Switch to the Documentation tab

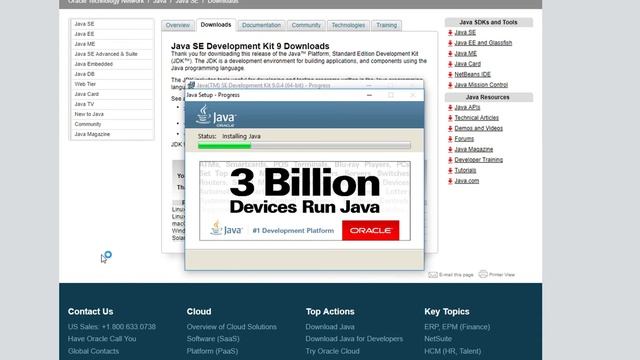pyautogui.click(x=261, y=25)
